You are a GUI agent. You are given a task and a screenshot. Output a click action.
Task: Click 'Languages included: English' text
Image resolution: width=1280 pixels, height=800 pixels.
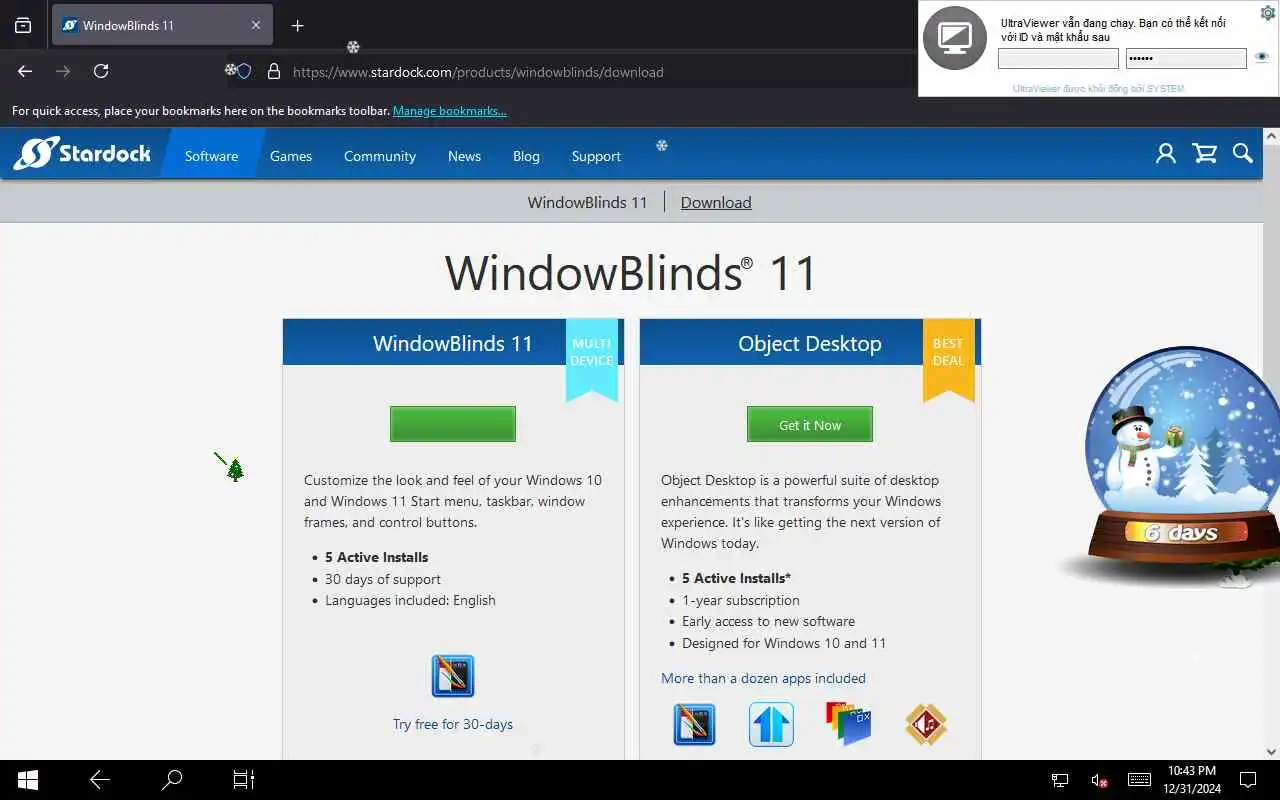tap(410, 600)
